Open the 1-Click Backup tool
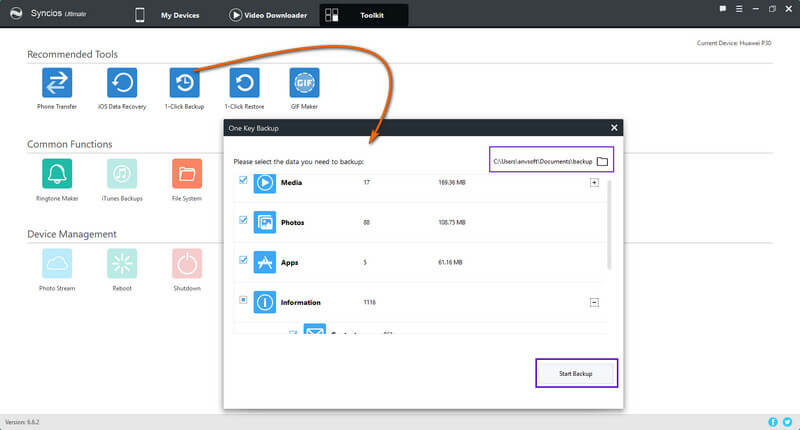This screenshot has height=430, width=800. click(185, 83)
